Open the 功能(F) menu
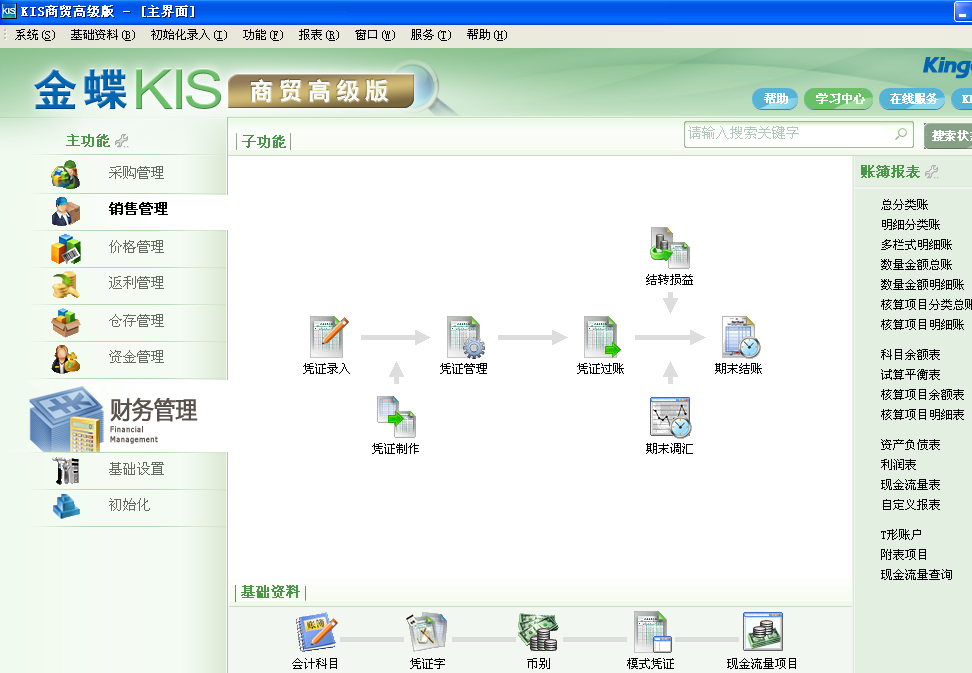This screenshot has width=972, height=673. (263, 35)
